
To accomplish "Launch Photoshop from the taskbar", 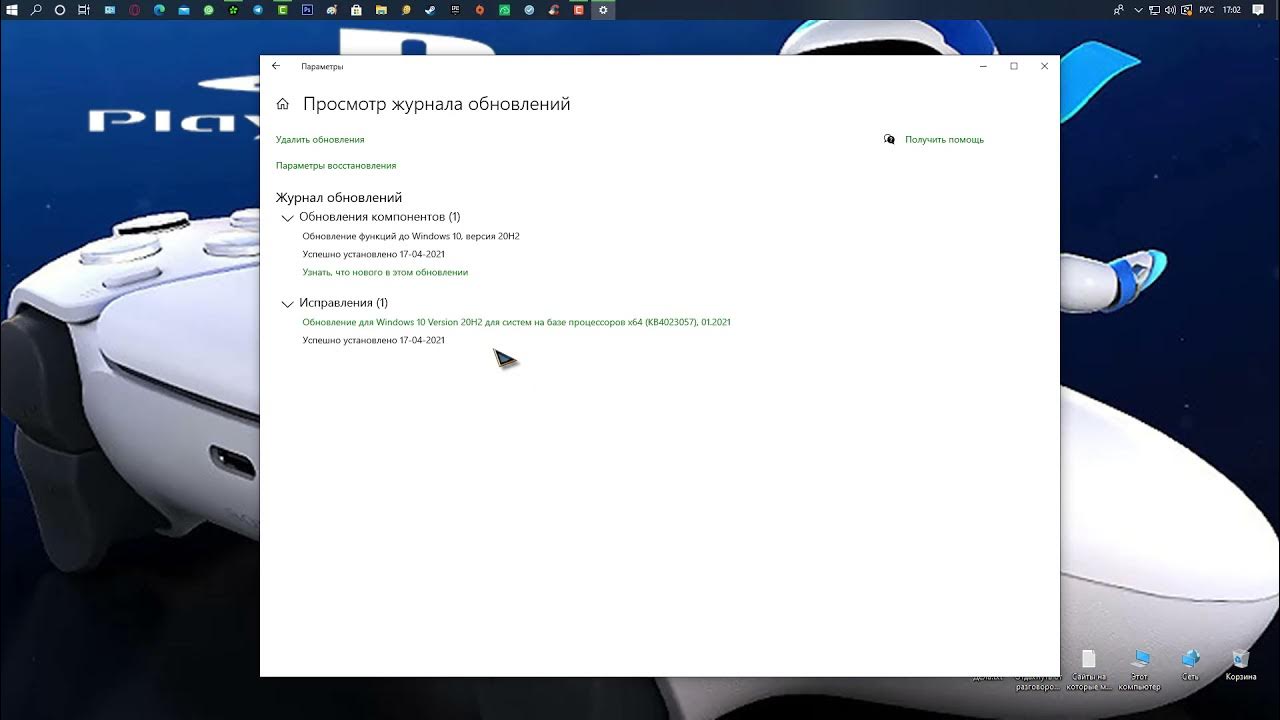I will click(x=307, y=10).
